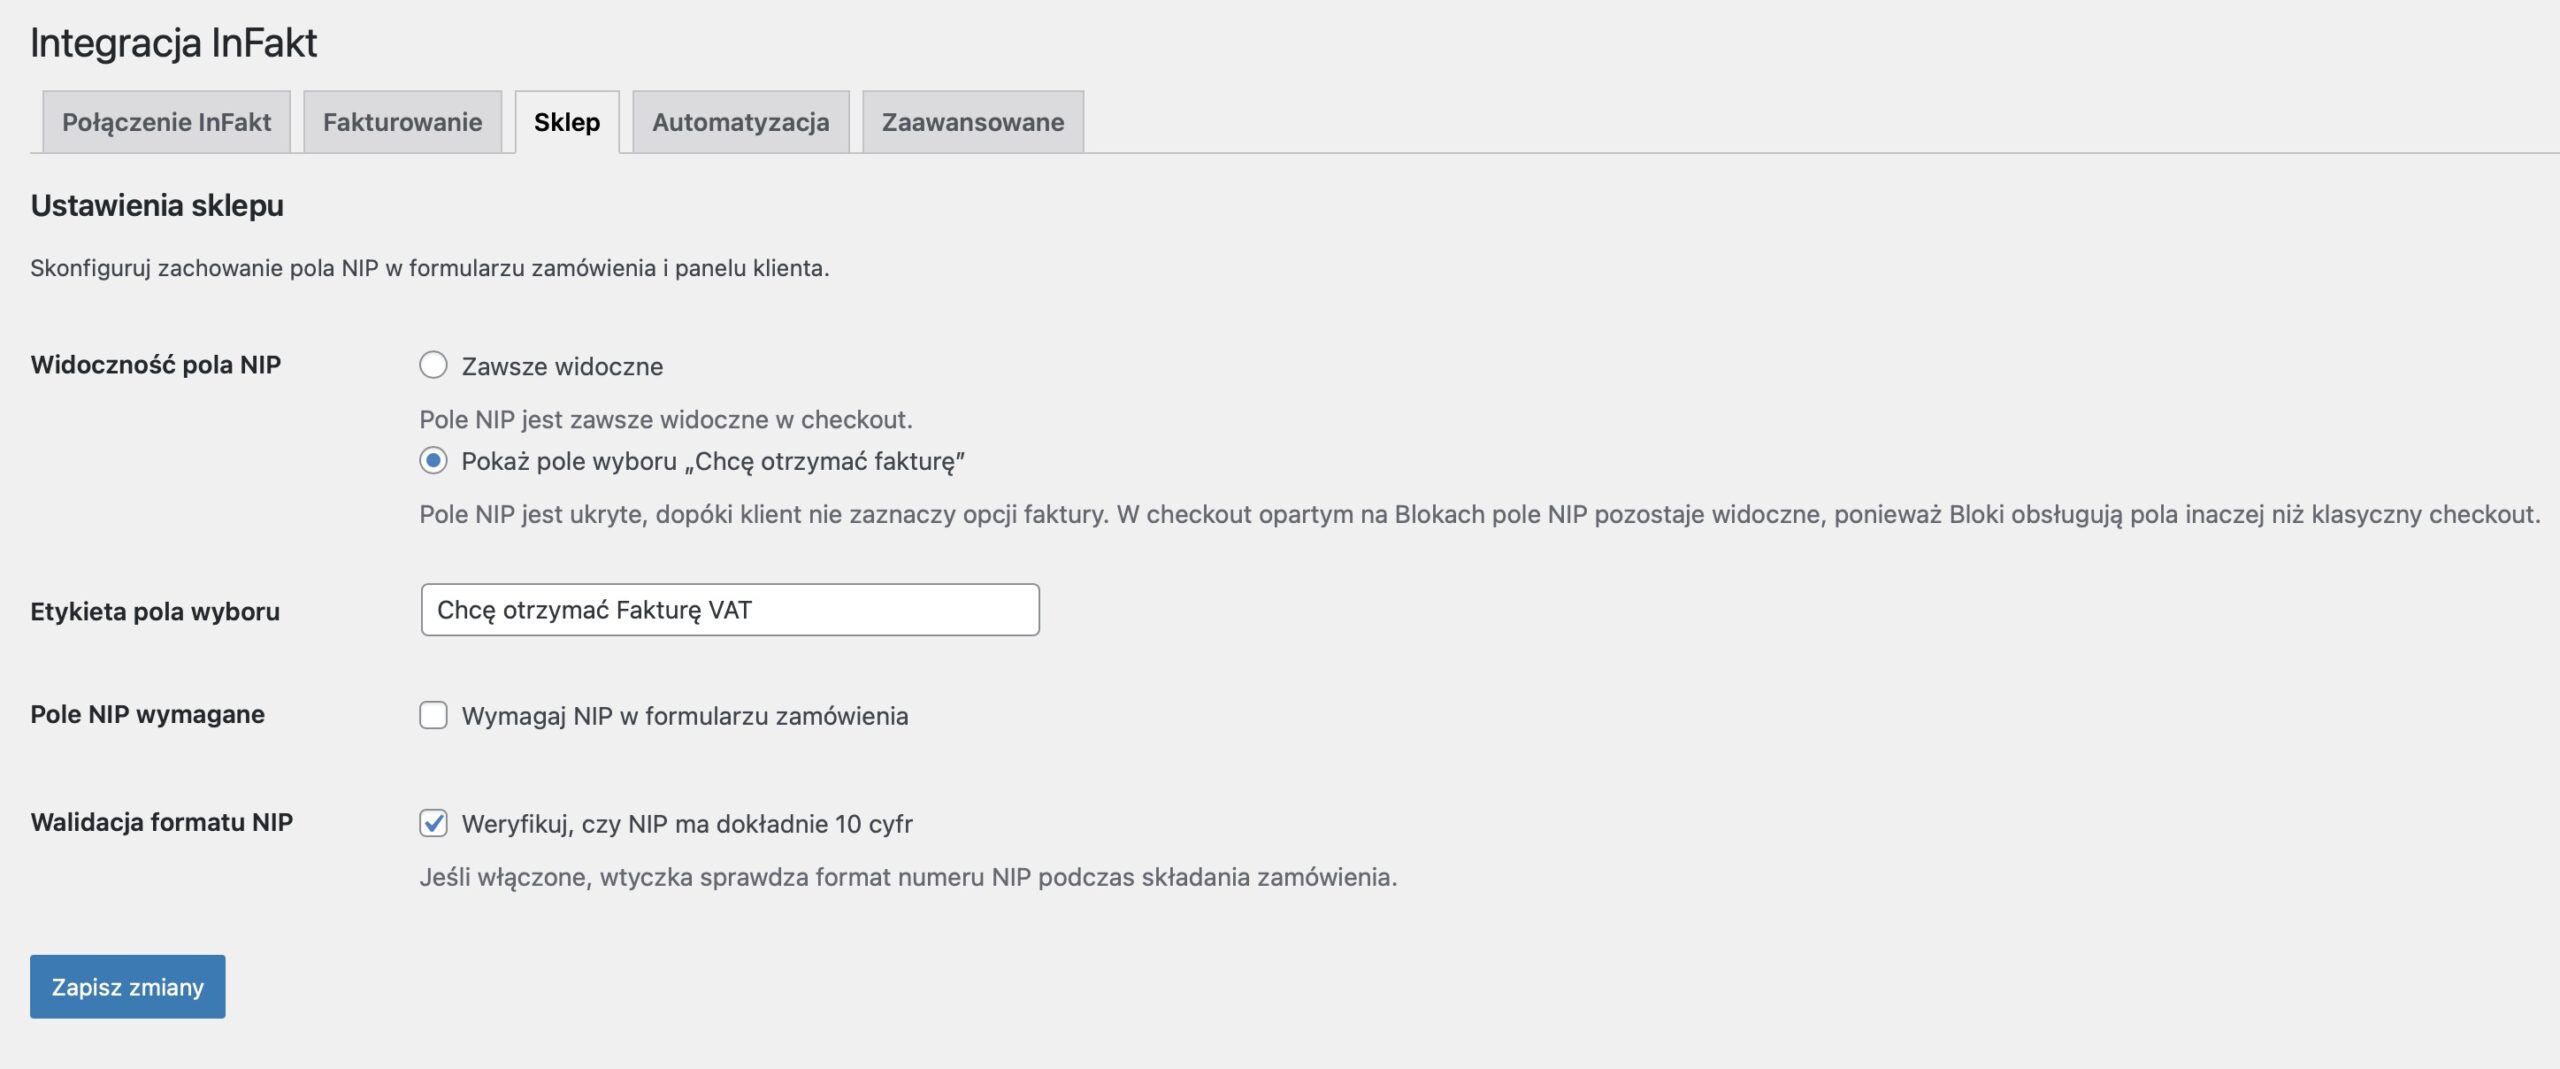The height and width of the screenshot is (1069, 2560).
Task: Click the 'Walidacja formatu NIP' row label
Action: point(161,822)
